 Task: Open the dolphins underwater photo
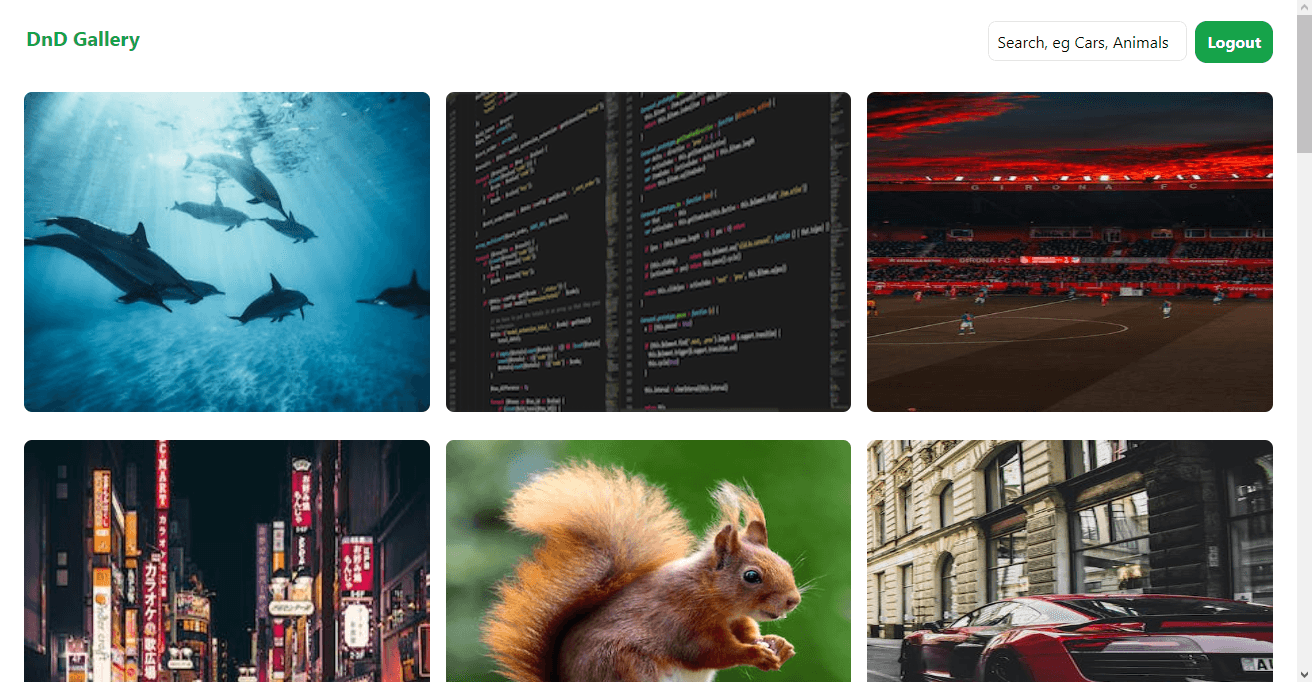click(227, 252)
